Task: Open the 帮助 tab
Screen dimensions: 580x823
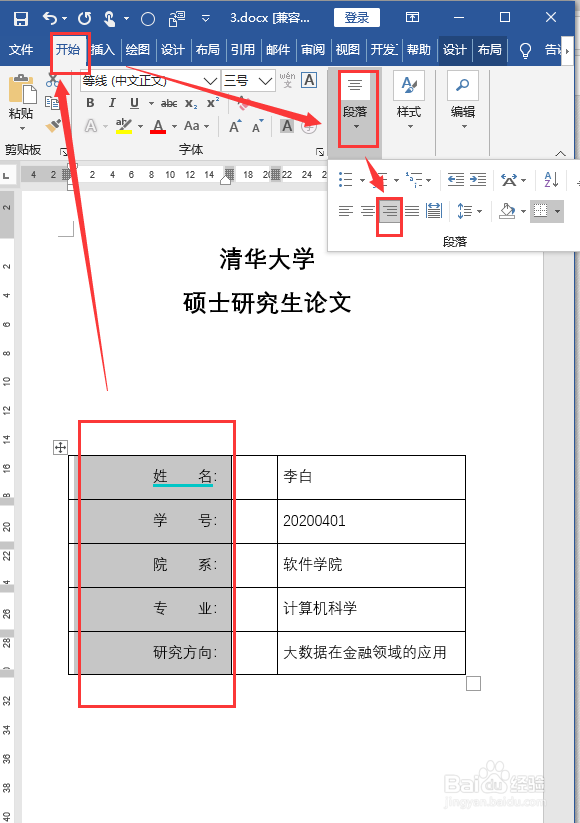Action: coord(418,50)
